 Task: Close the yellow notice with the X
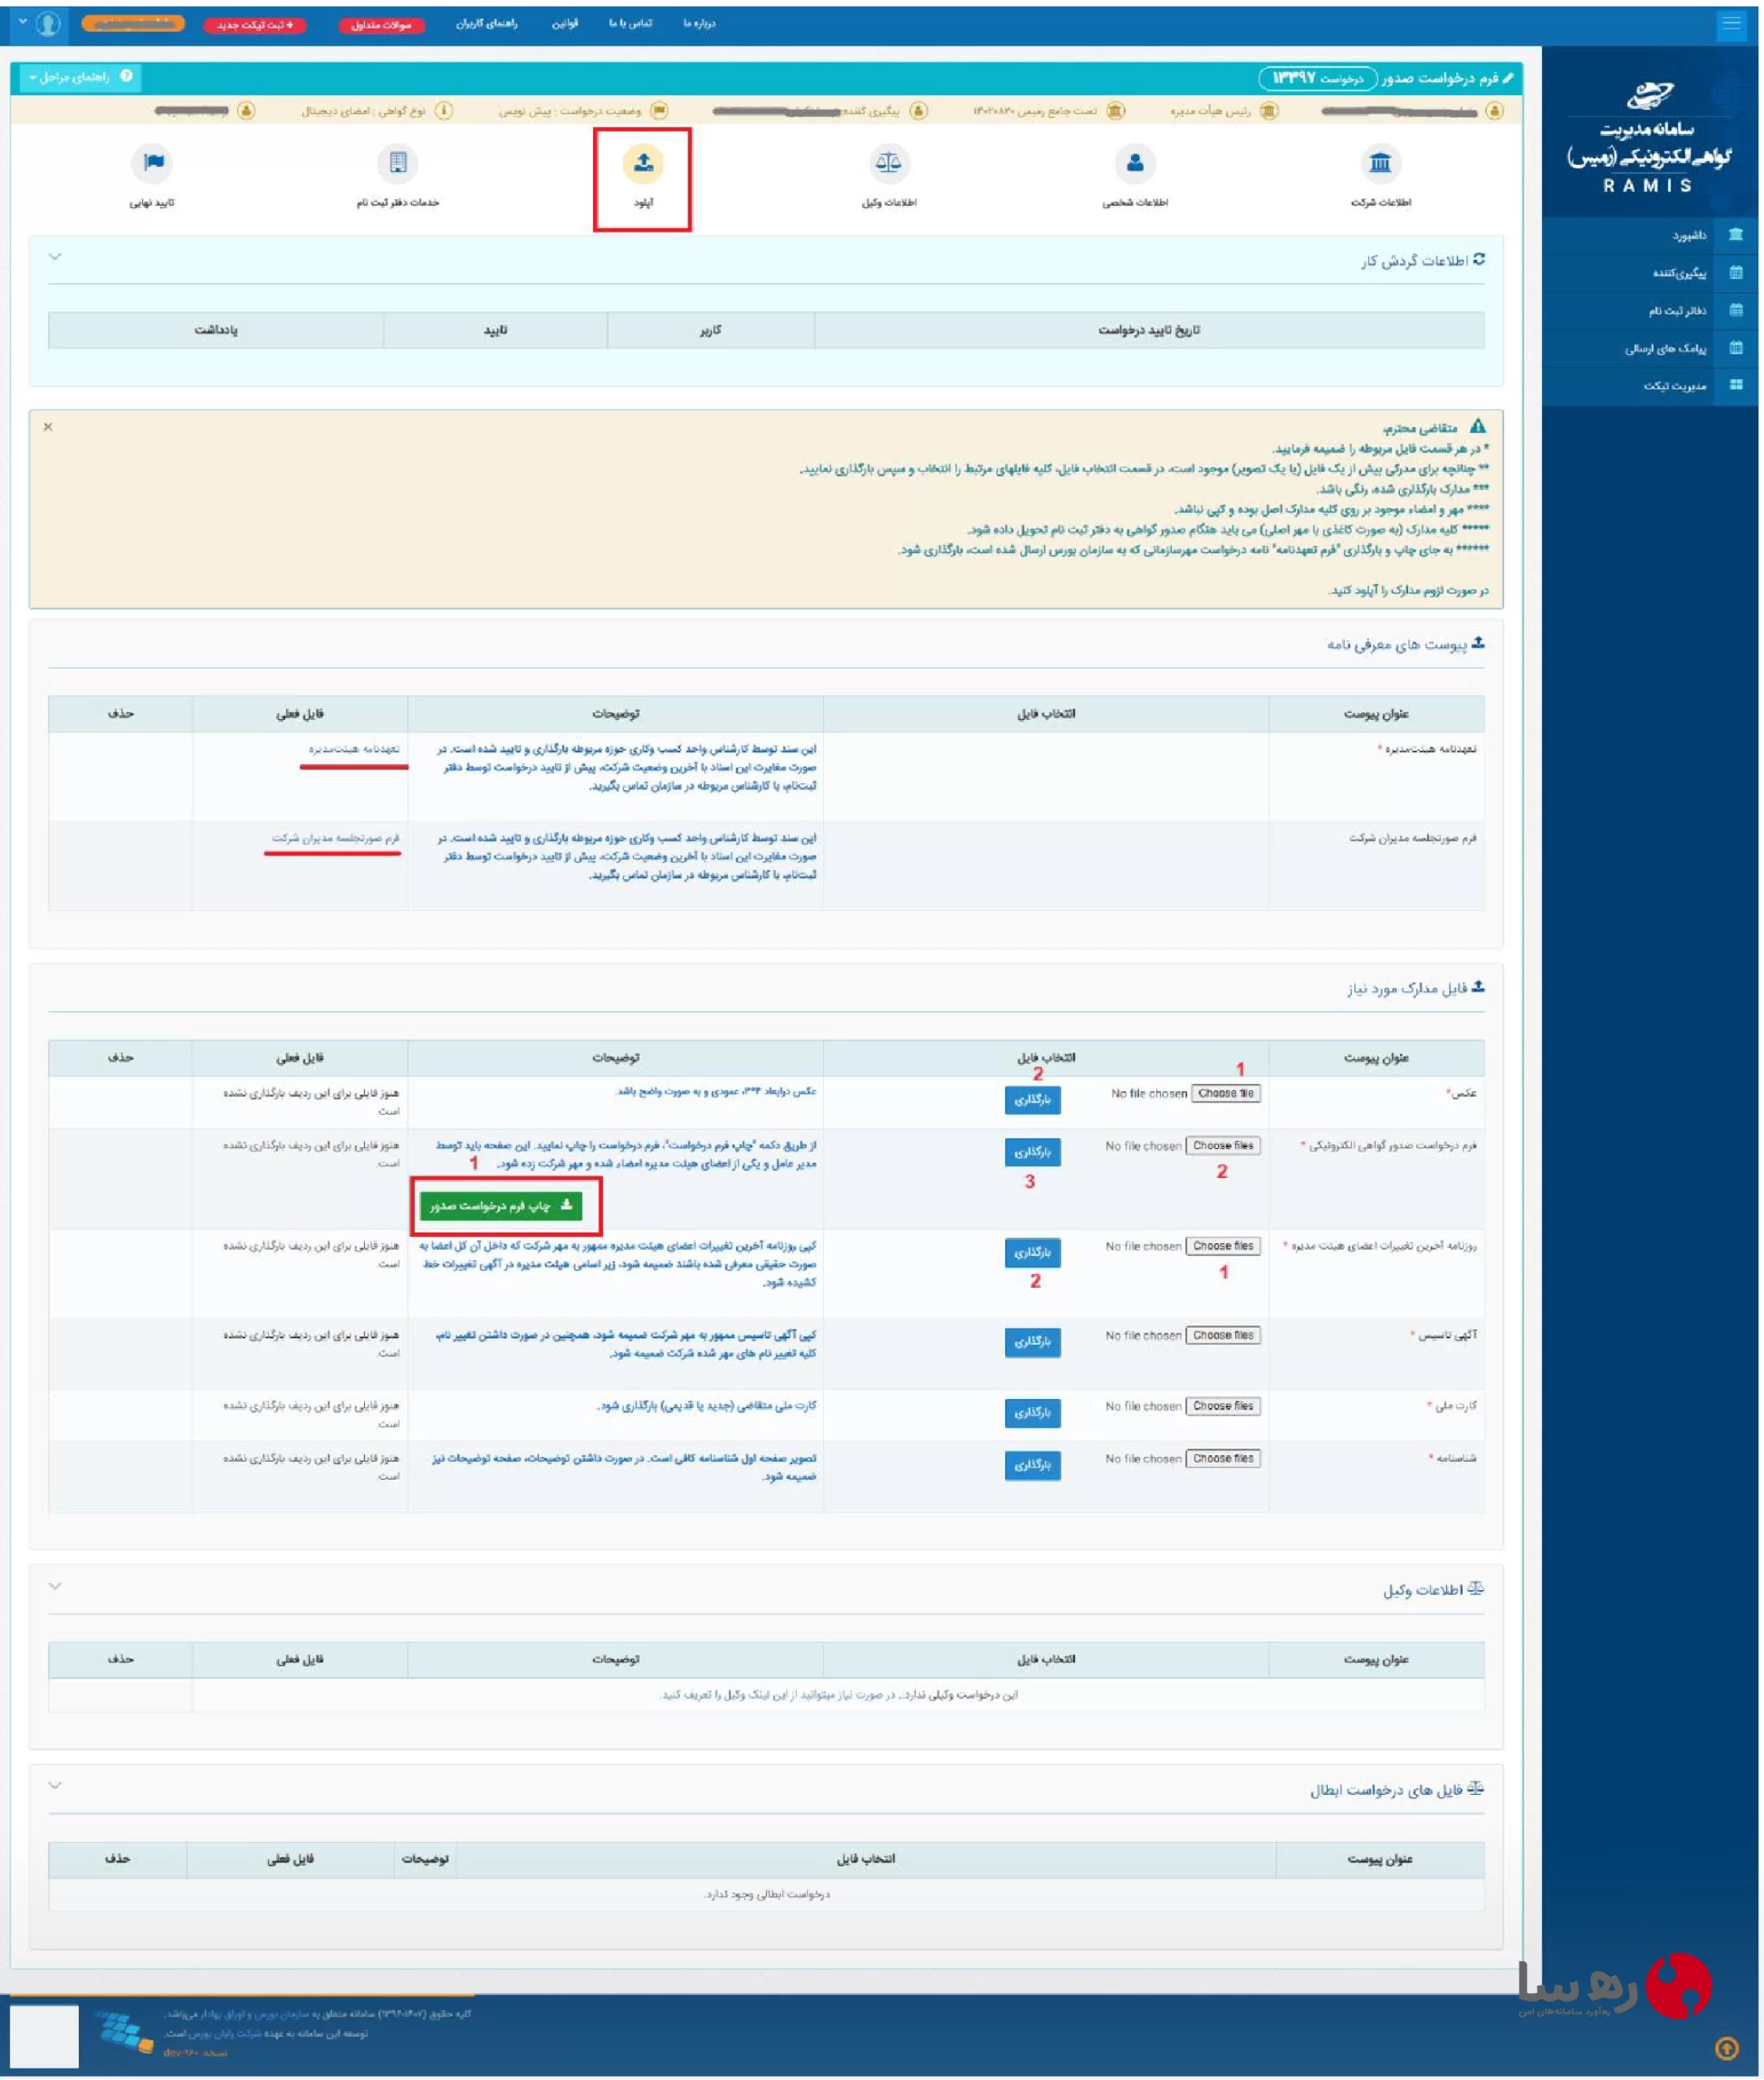[x=48, y=427]
